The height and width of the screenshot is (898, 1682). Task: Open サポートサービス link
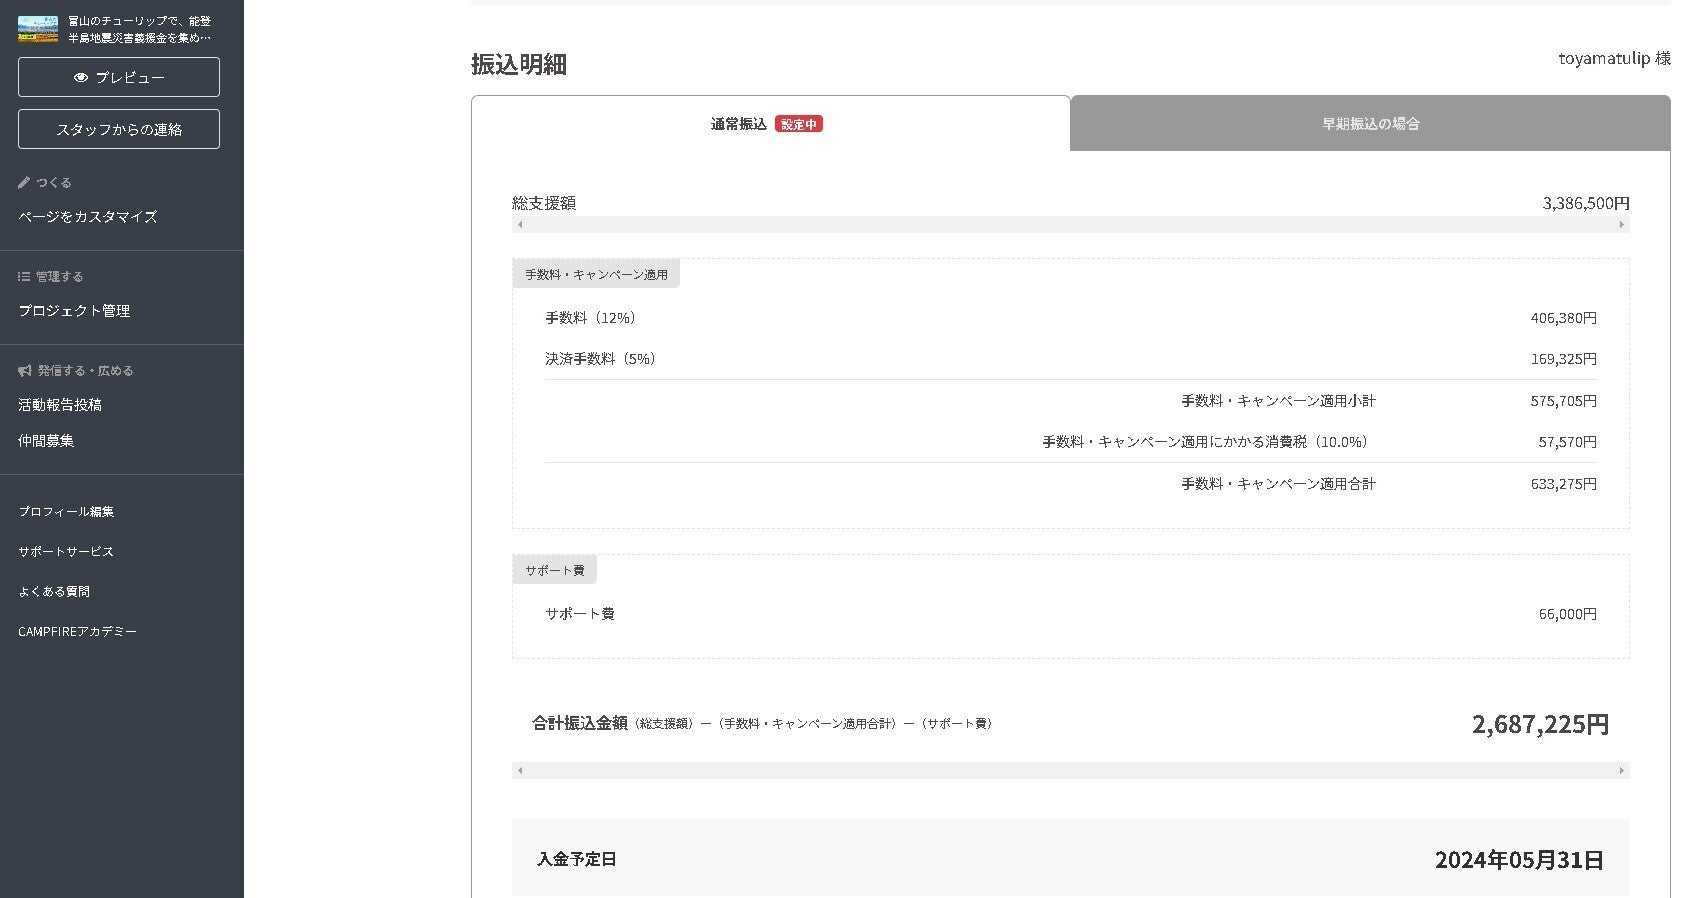point(66,552)
